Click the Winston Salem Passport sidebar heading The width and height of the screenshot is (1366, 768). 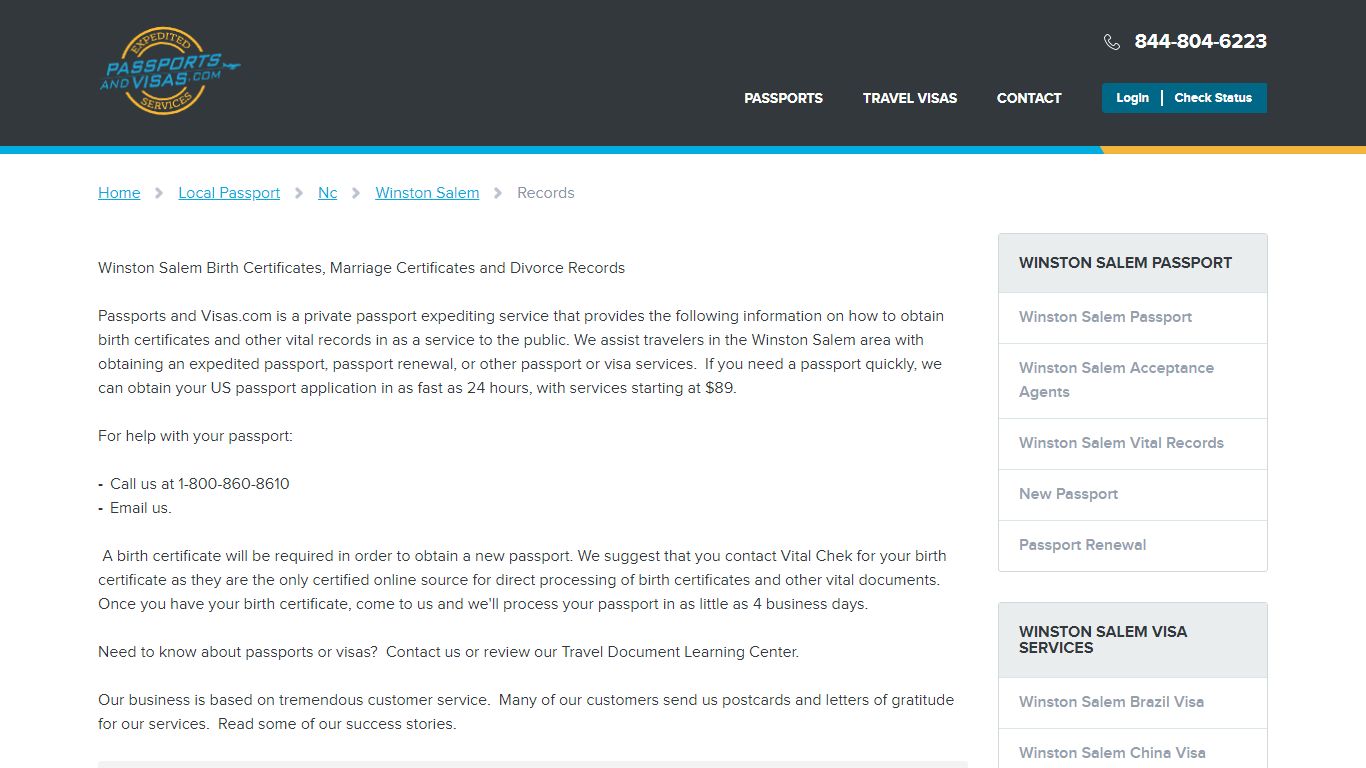click(x=1125, y=263)
